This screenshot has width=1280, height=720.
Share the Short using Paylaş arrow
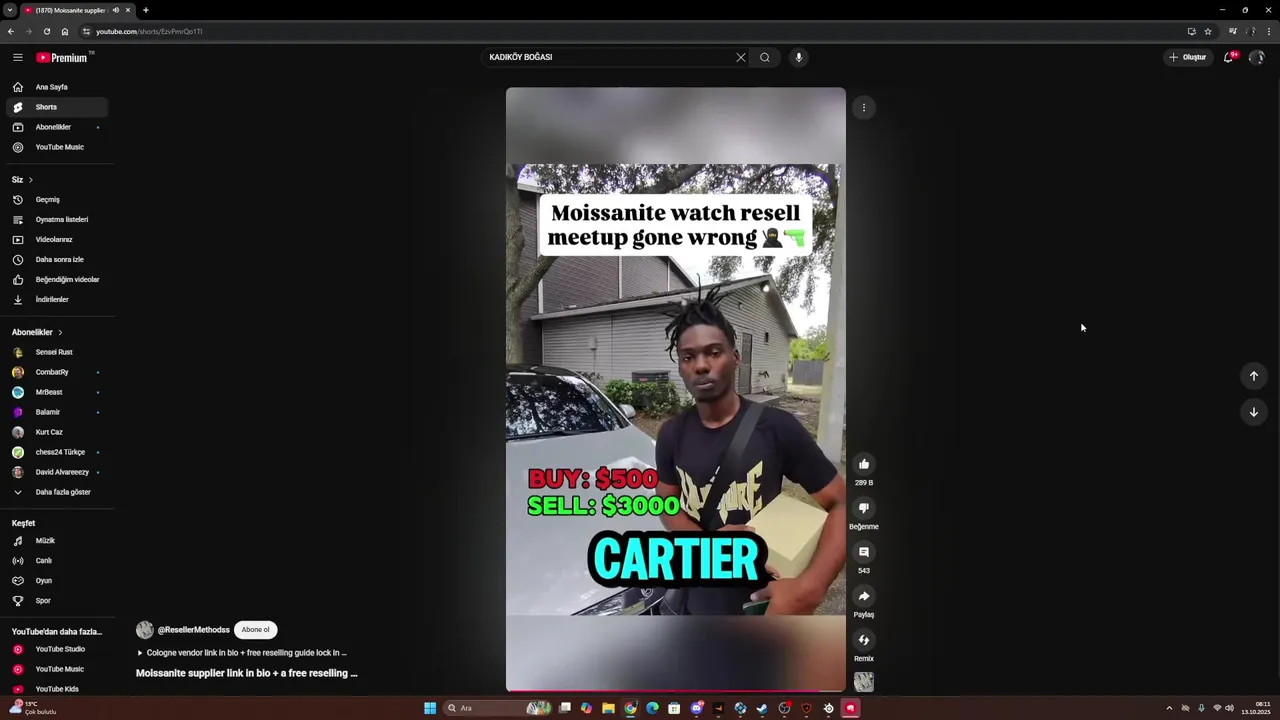click(x=864, y=596)
